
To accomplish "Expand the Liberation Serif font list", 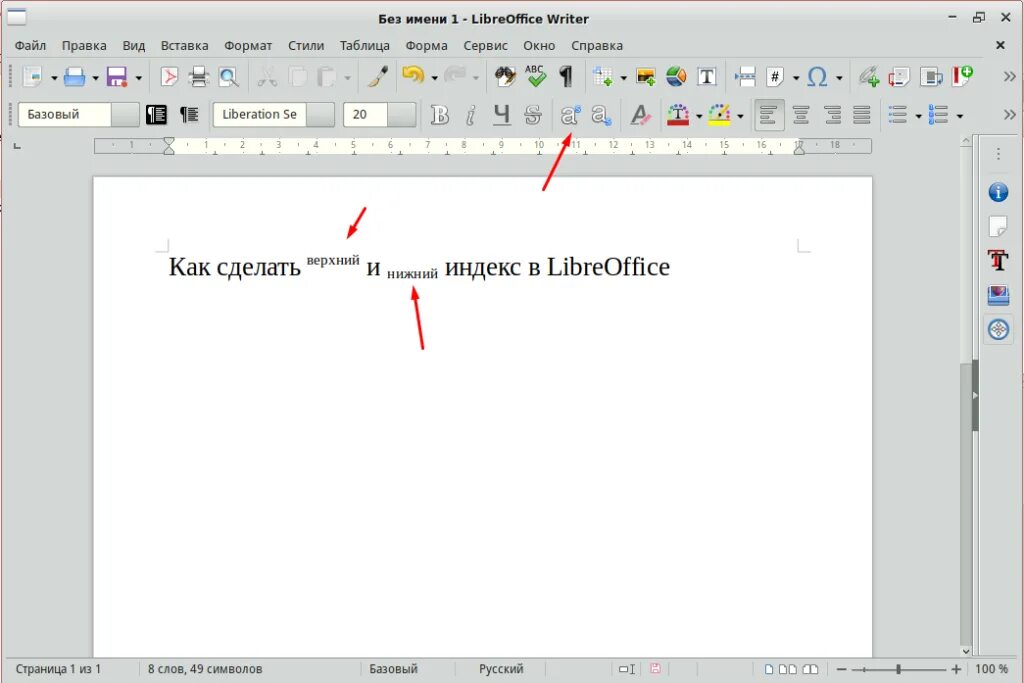I will (320, 115).
